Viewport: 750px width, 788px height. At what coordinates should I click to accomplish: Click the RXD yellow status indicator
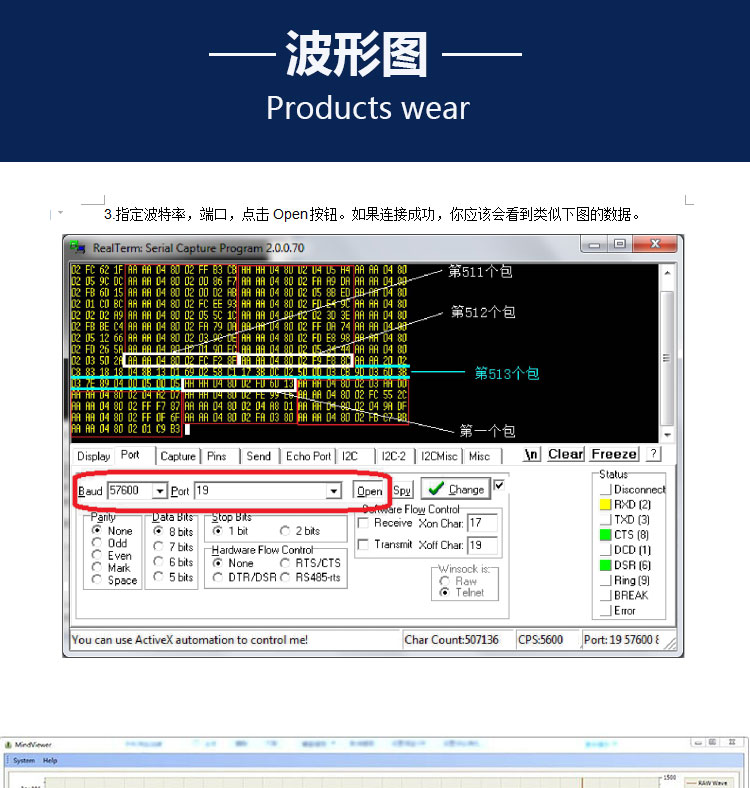point(605,505)
